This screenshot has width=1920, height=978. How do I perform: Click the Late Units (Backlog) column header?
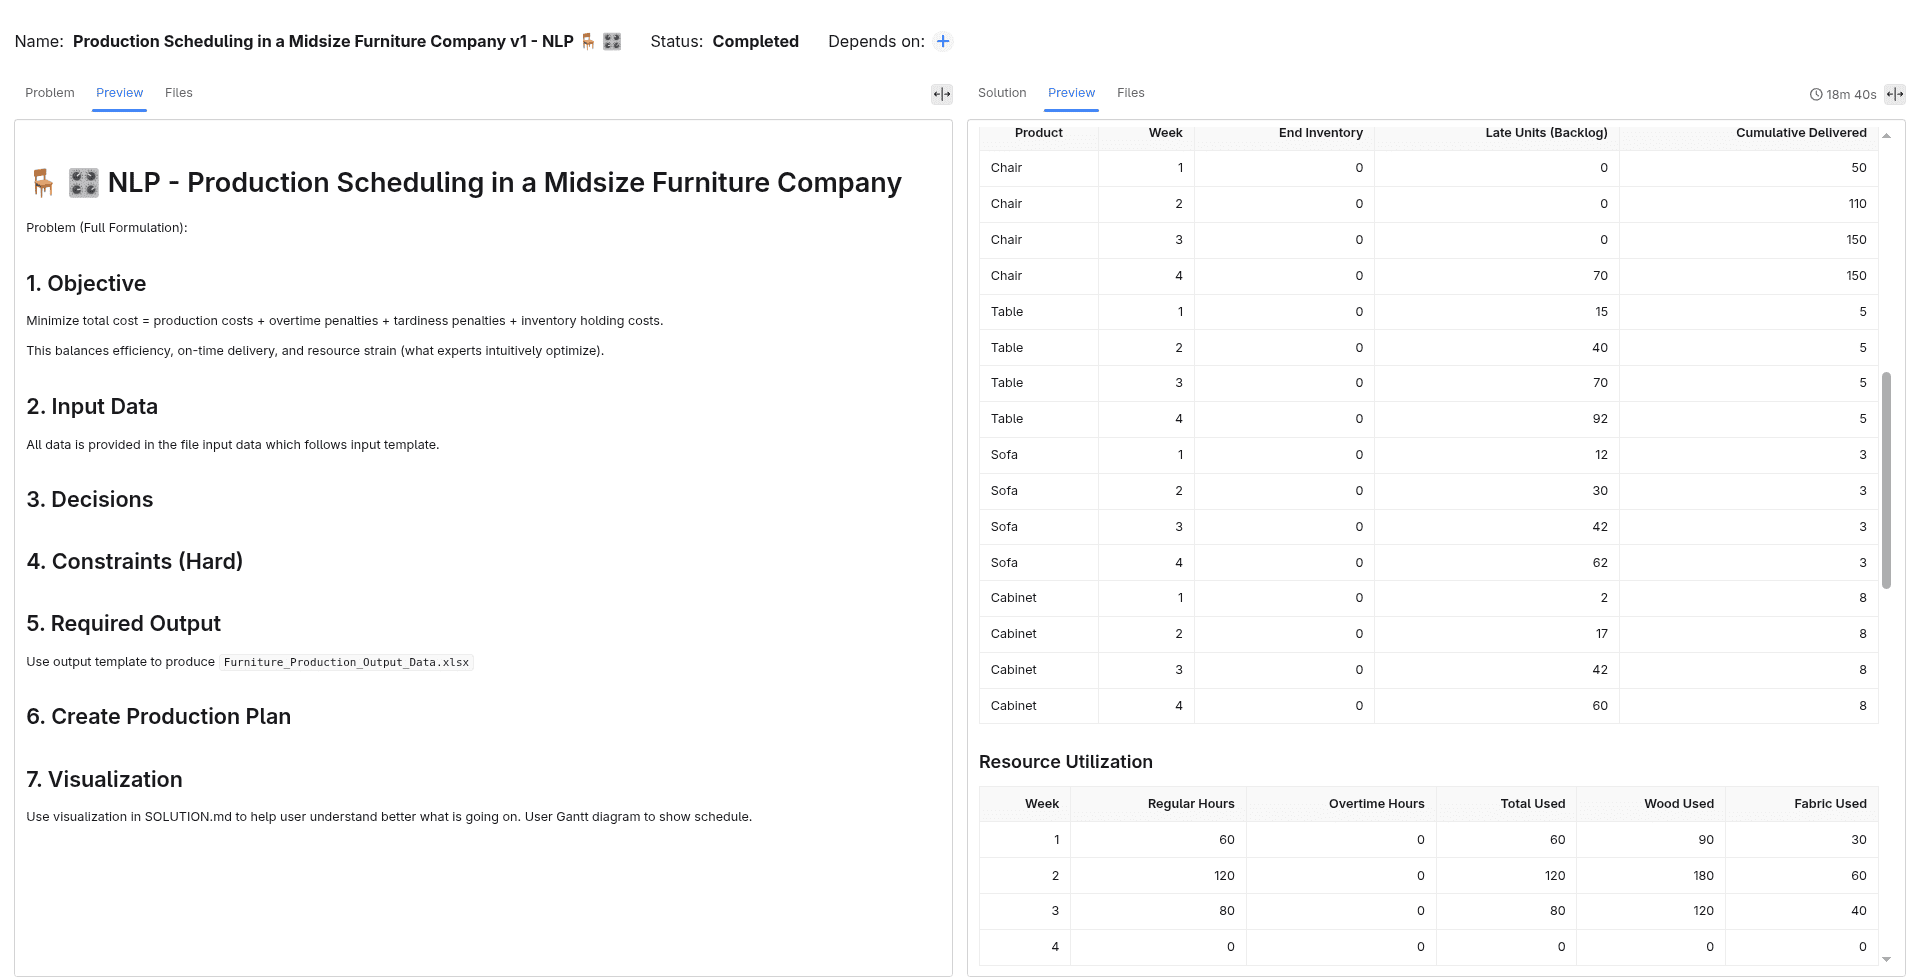point(1546,133)
